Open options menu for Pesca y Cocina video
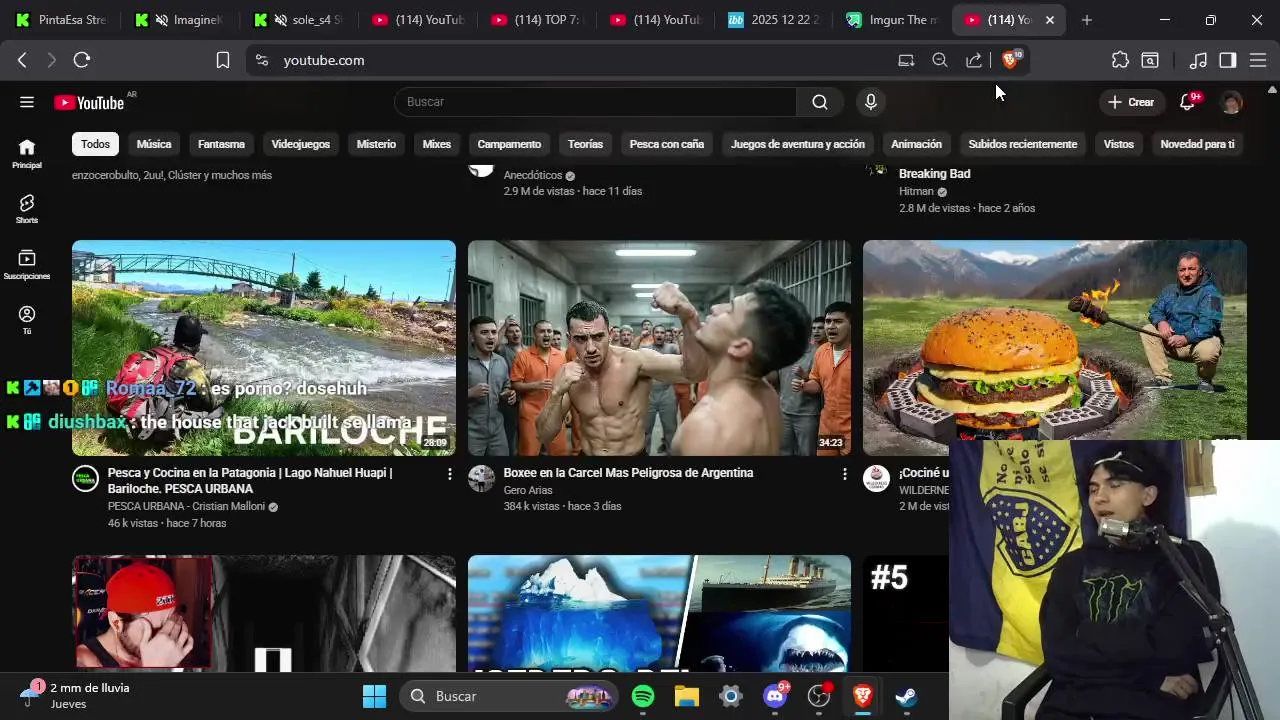 [x=449, y=474]
